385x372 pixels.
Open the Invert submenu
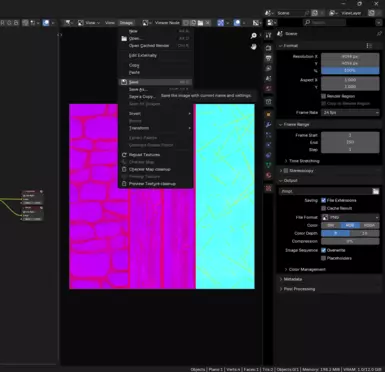(155, 114)
